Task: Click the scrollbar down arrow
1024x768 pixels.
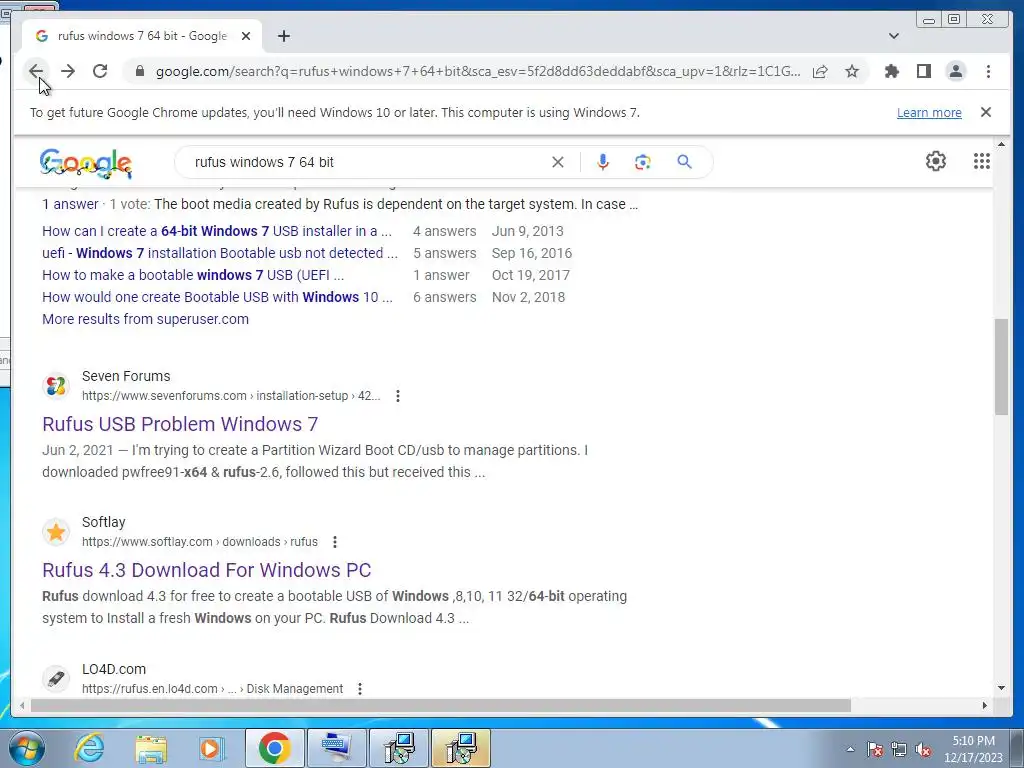Action: point(1001,688)
